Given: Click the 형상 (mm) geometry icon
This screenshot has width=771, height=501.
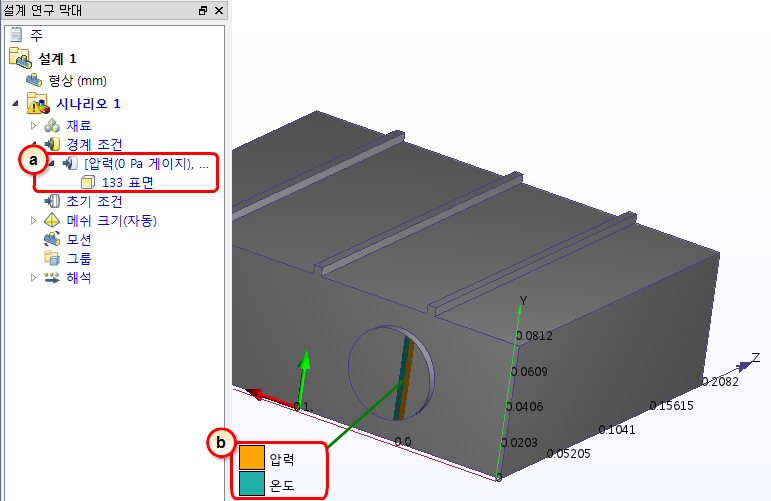Looking at the screenshot, I should pyautogui.click(x=34, y=80).
